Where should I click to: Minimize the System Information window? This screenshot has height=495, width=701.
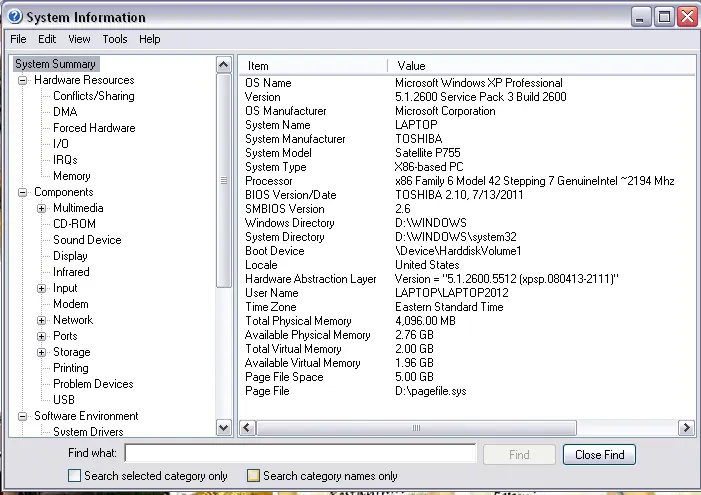click(641, 17)
